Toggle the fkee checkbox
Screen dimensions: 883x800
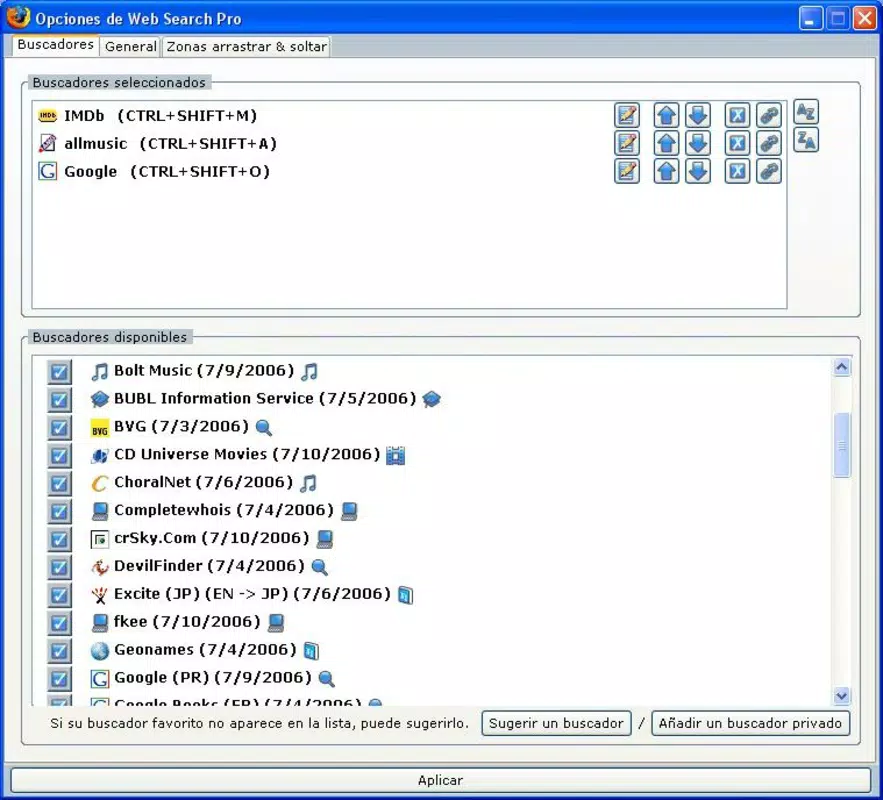(x=59, y=623)
